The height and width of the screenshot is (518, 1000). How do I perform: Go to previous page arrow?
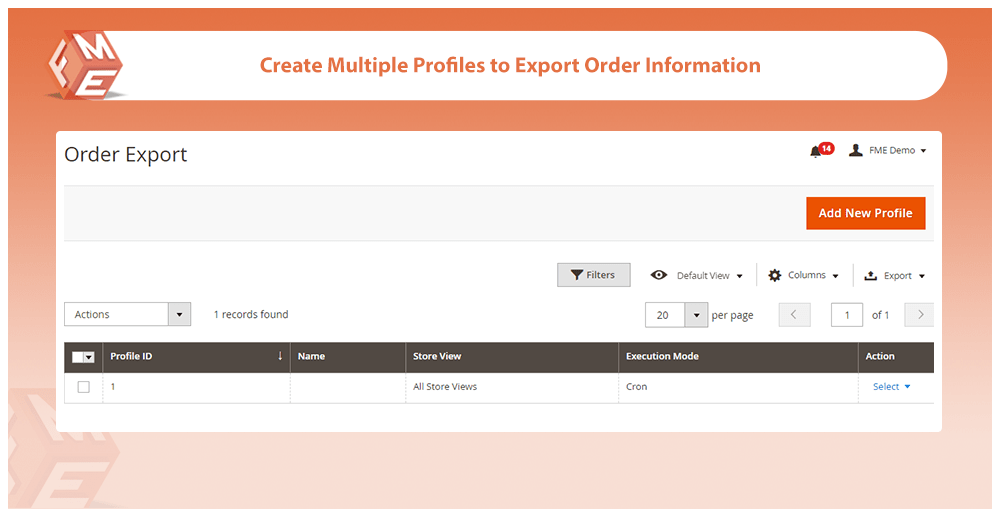794,315
